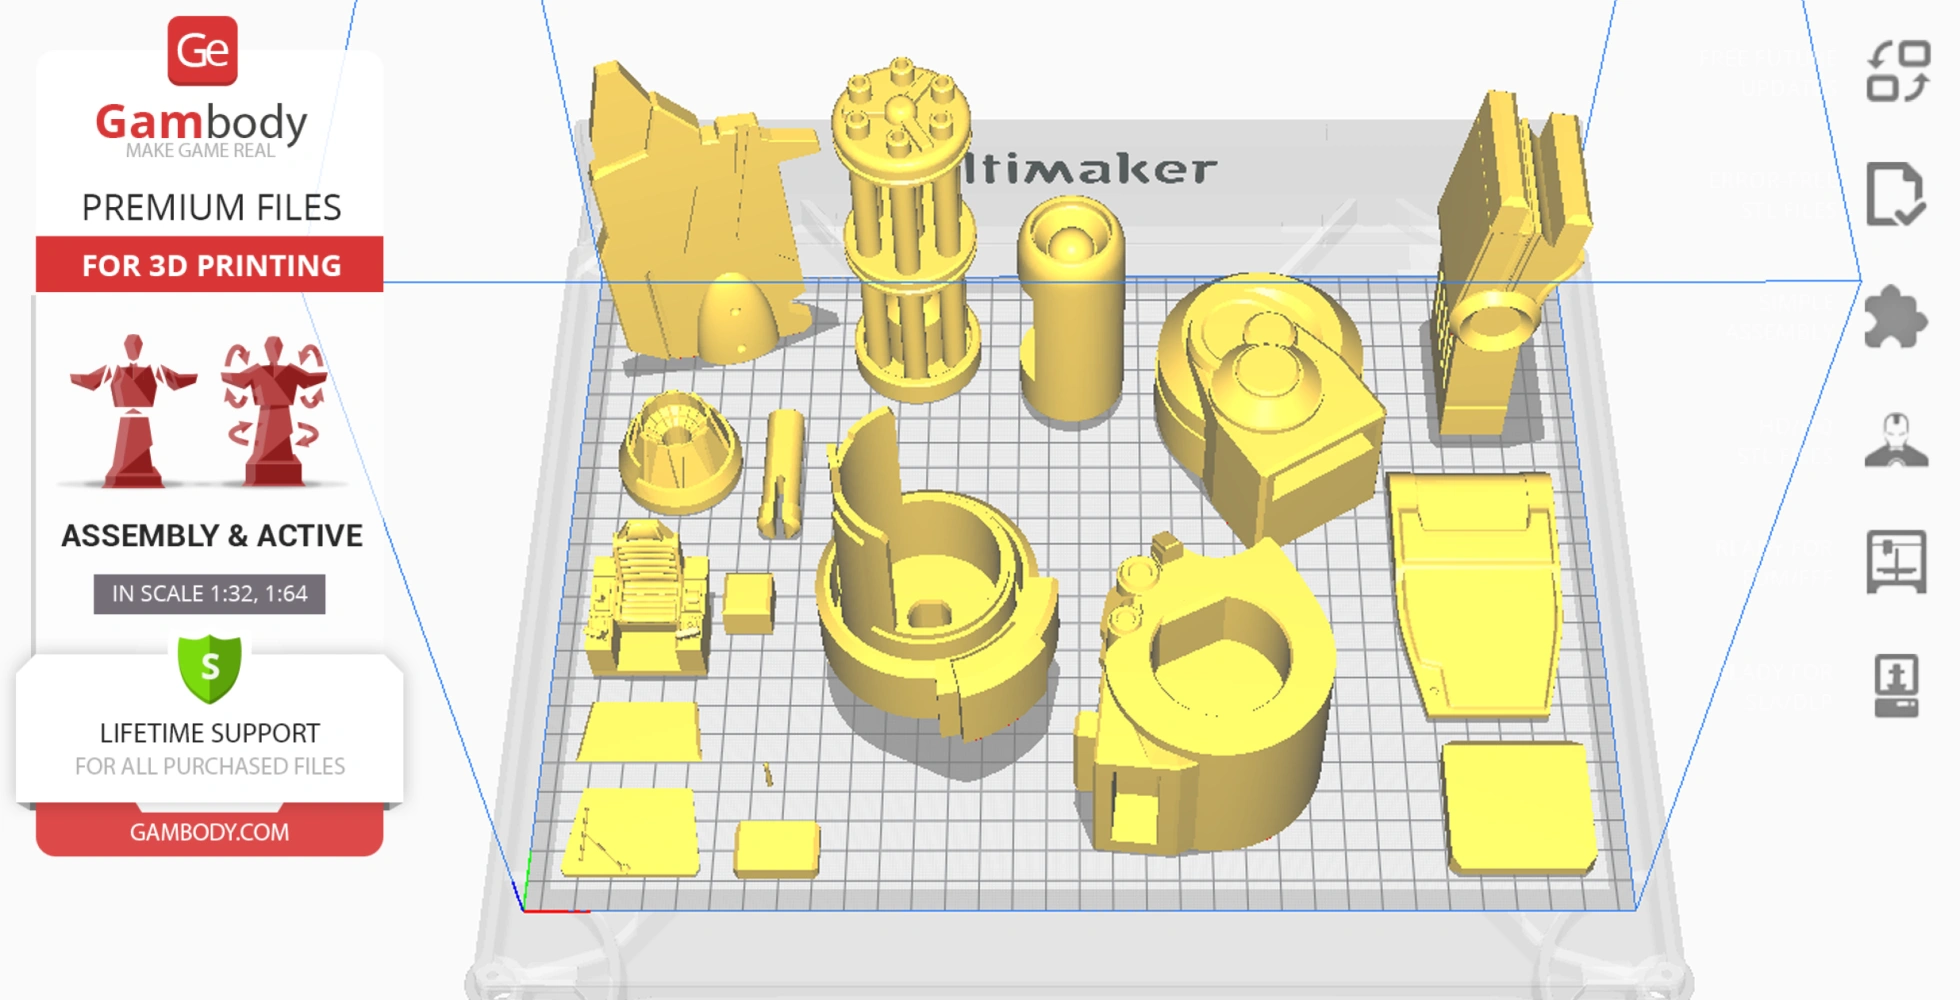Select the small throne-shaped part on the left
The height and width of the screenshot is (1000, 1960).
coord(650,600)
